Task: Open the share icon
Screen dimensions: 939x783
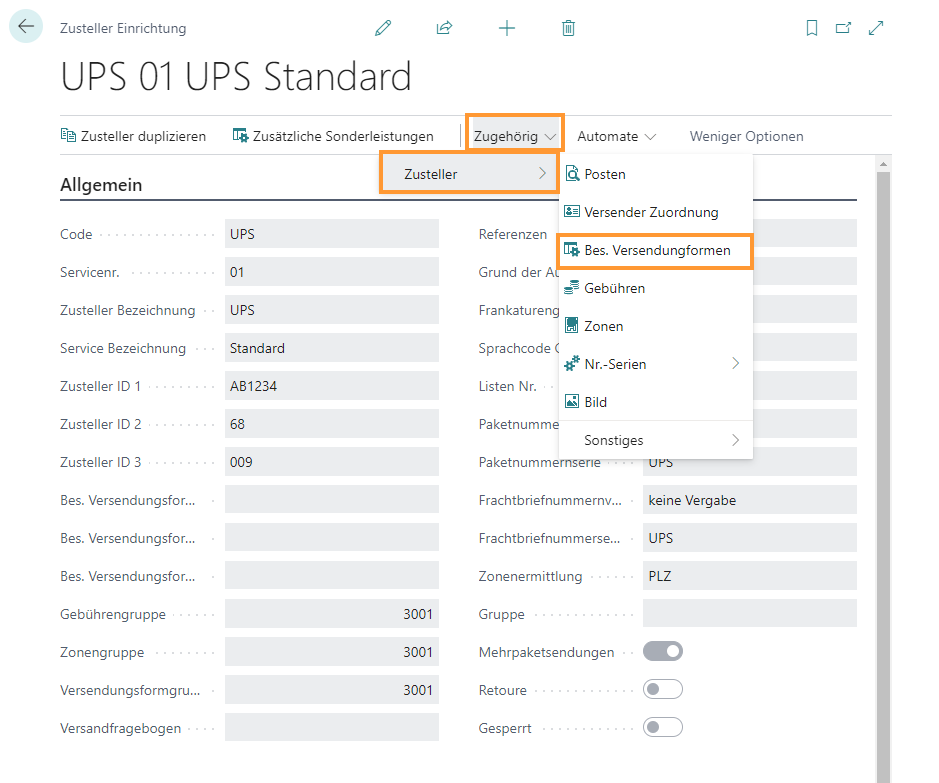Action: [x=444, y=28]
